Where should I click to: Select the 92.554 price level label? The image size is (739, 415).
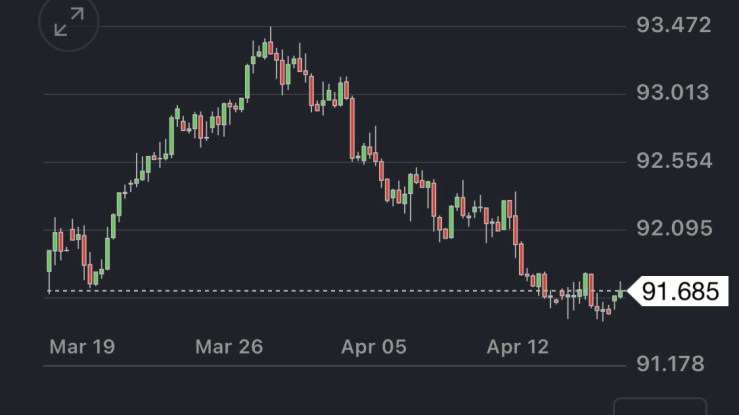673,161
